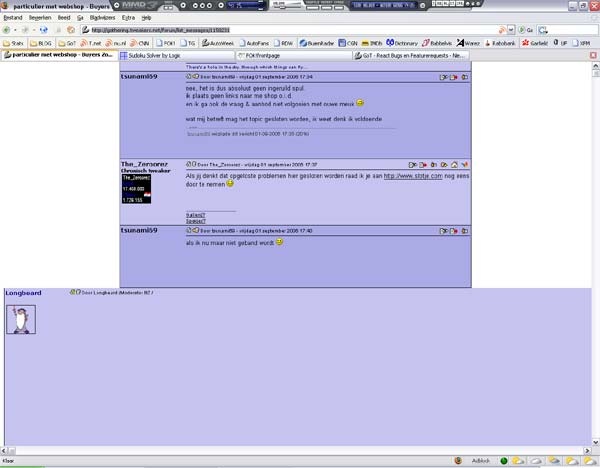The width and height of the screenshot is (600, 468).
Task: Open the nu.nl feed bookmark
Action: pyautogui.click(x=116, y=43)
